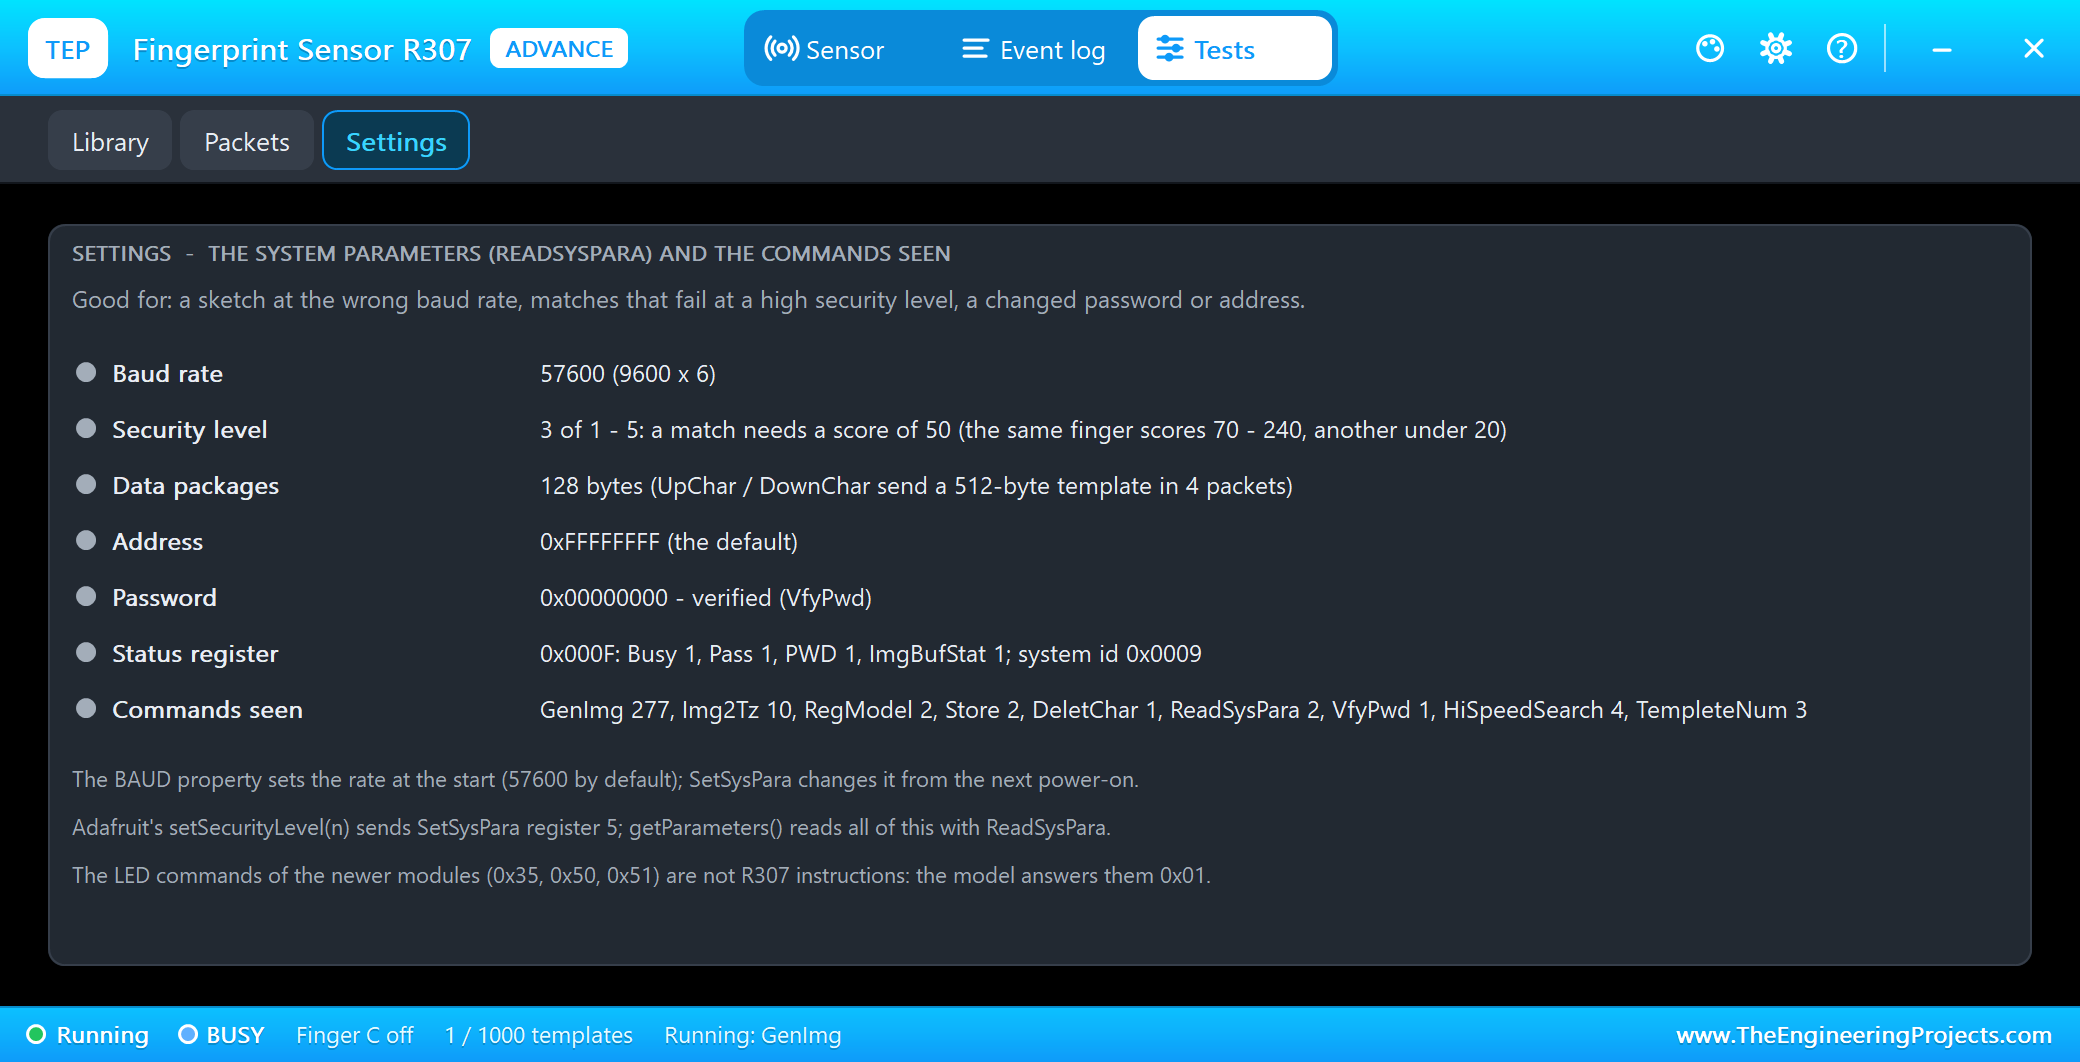Image resolution: width=2080 pixels, height=1062 pixels.
Task: Click the LED commands note line
Action: pos(641,875)
